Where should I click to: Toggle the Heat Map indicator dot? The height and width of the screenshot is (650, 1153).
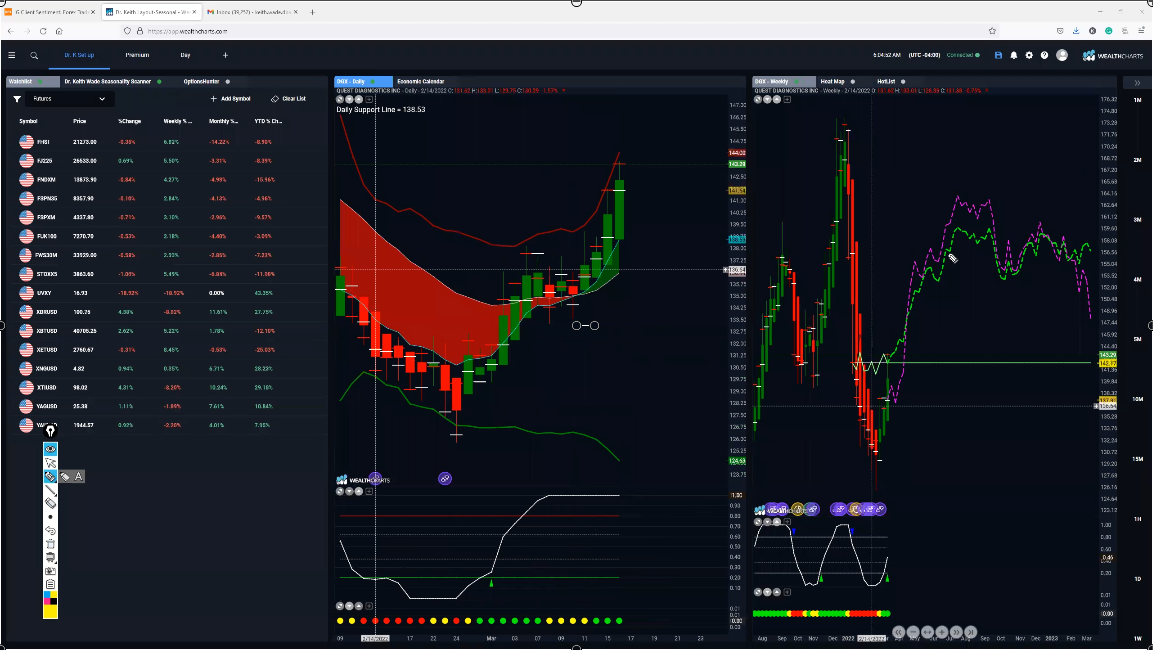pos(852,82)
